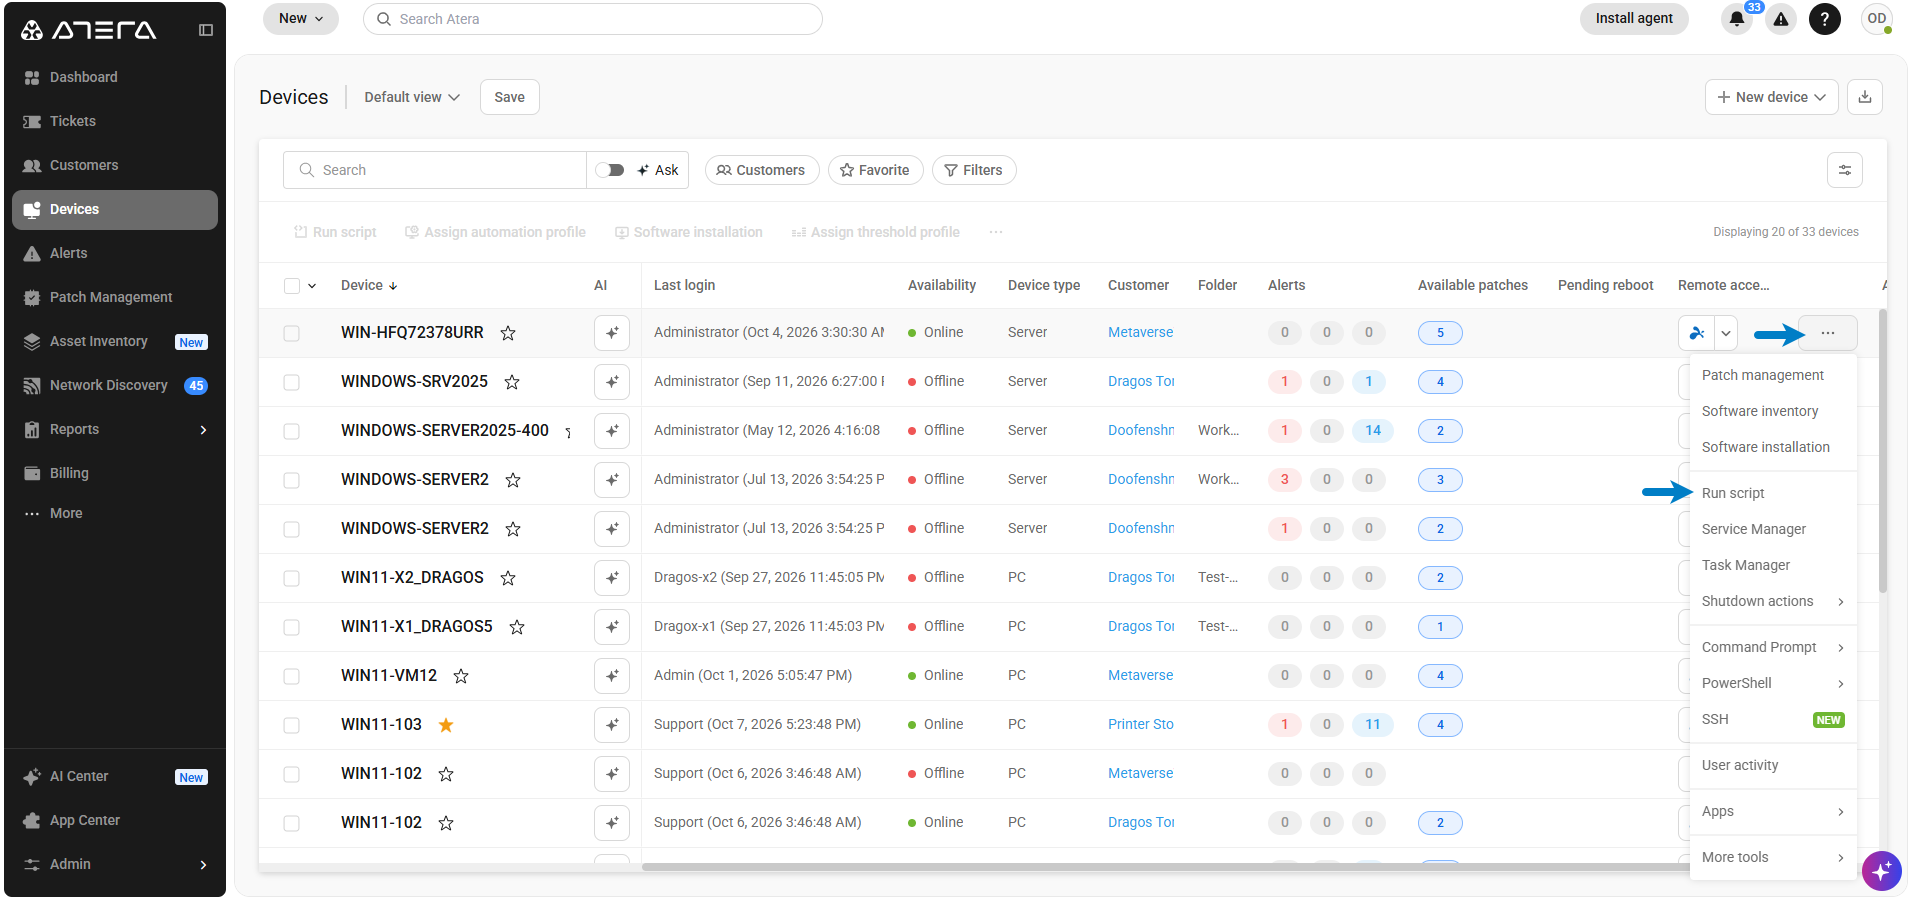Open the column settings sliders icon

tap(1845, 170)
